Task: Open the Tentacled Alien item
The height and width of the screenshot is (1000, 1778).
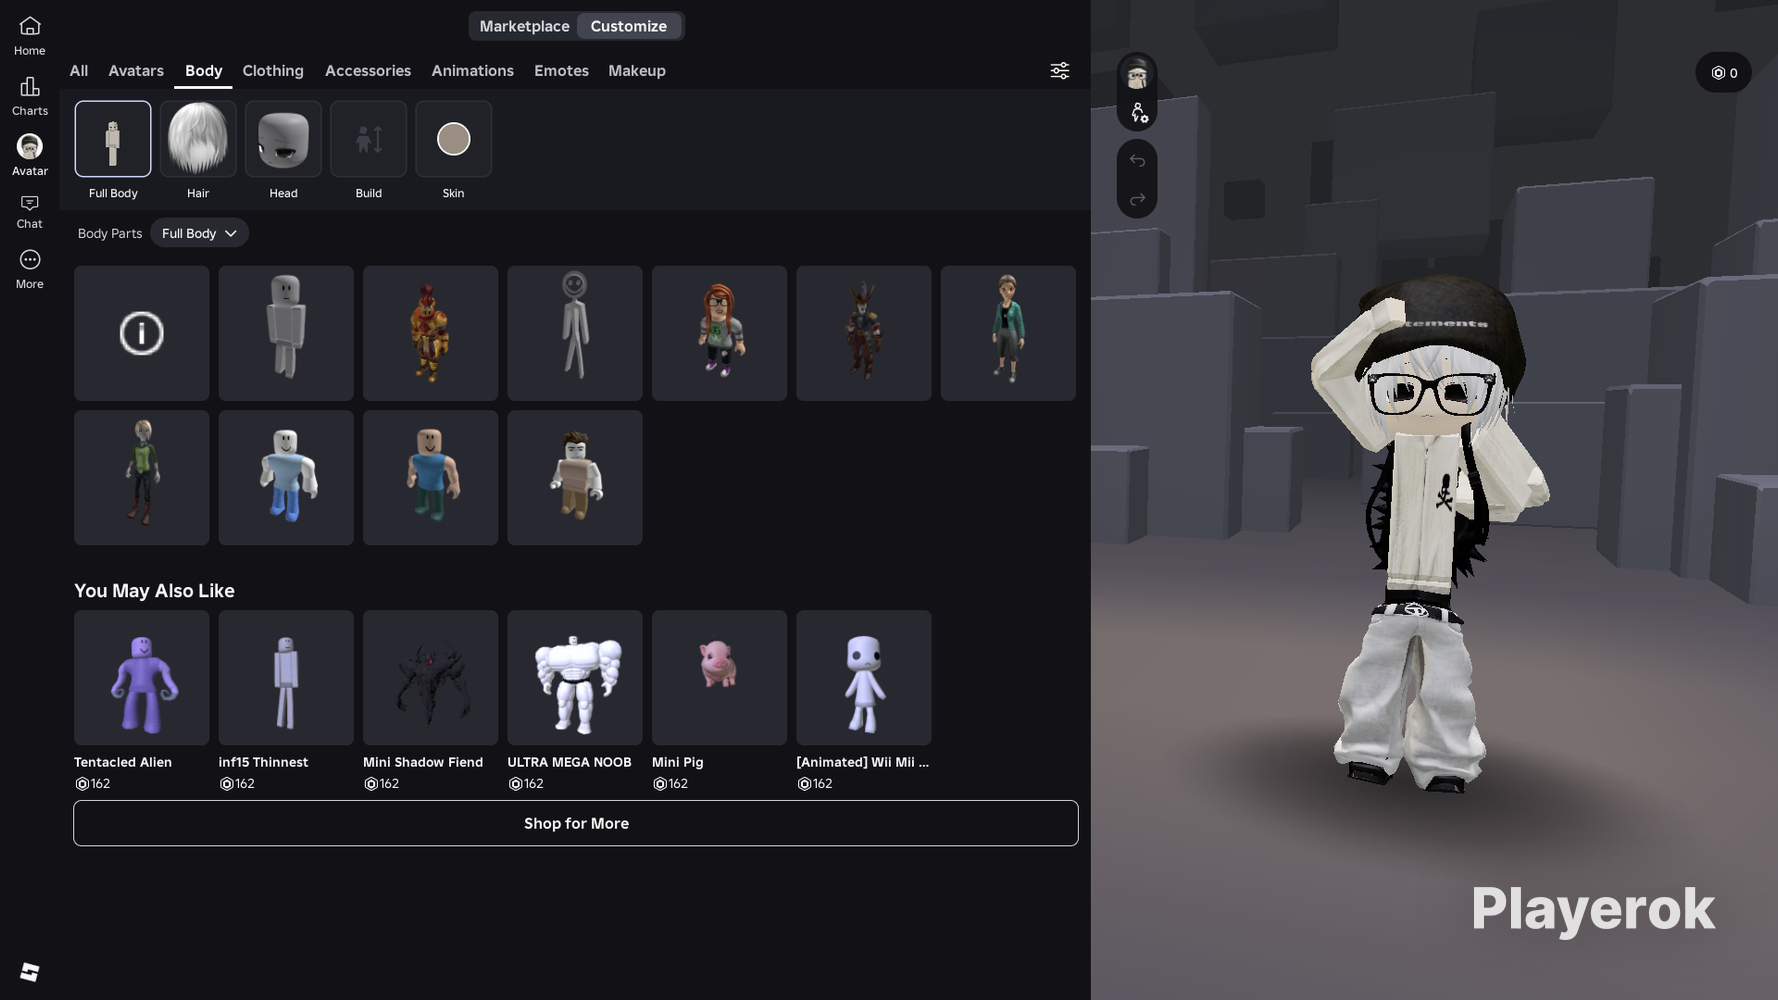Action: (x=142, y=678)
